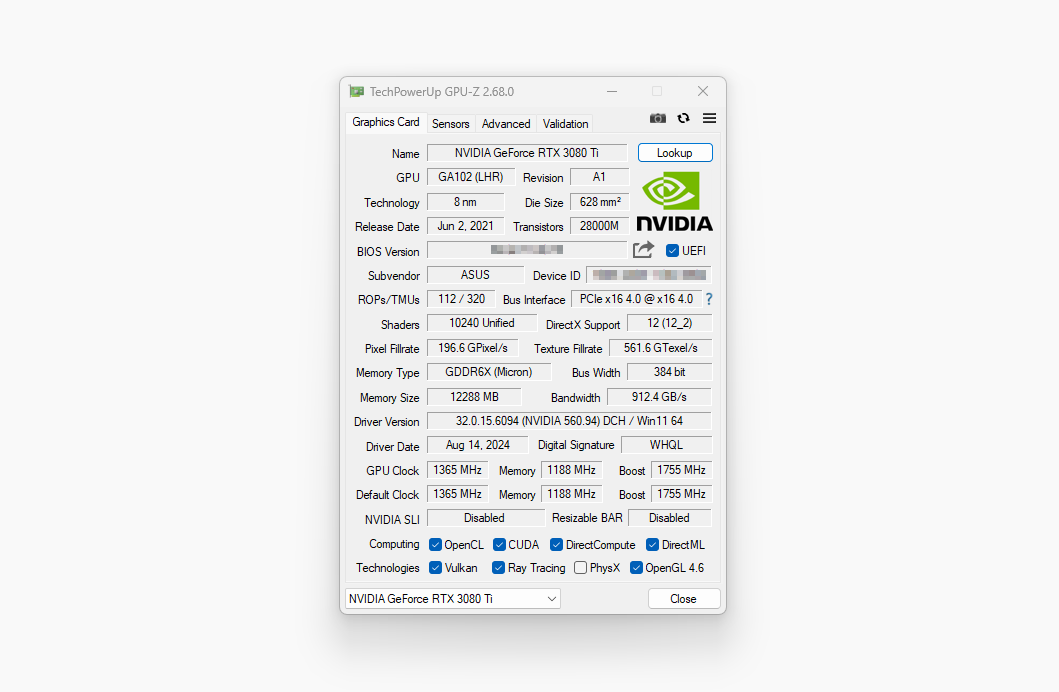Click the Lookup button

pos(675,153)
